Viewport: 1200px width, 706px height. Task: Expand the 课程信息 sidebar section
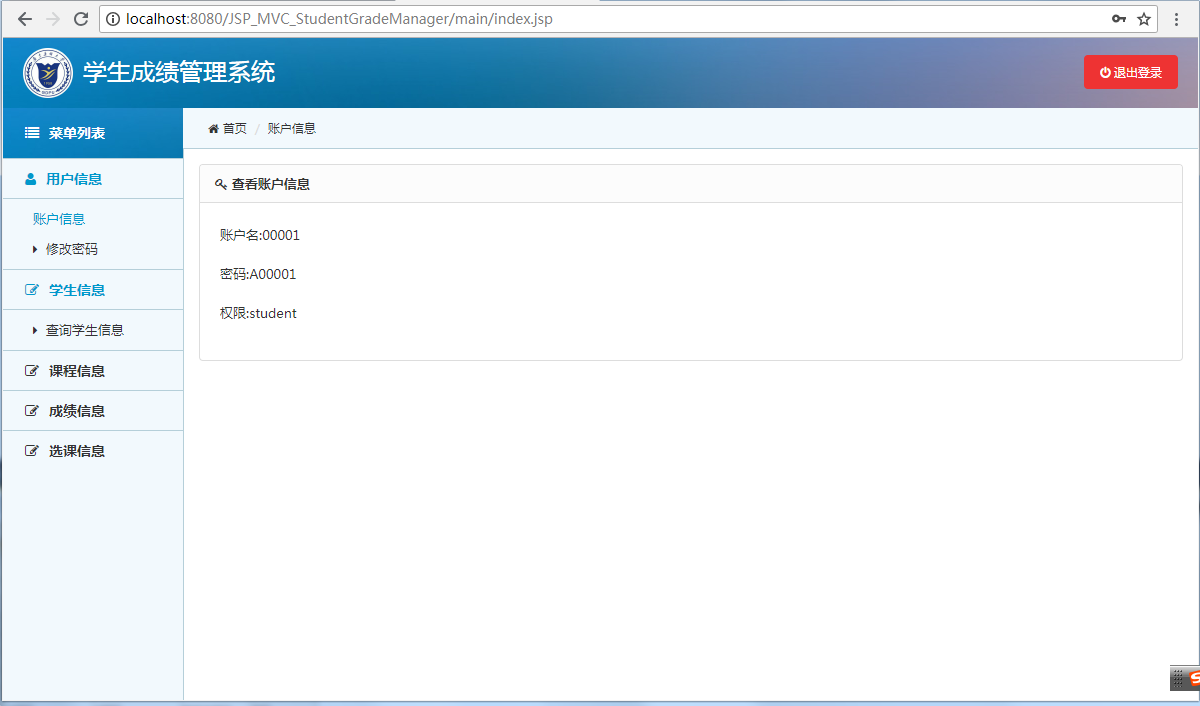click(76, 371)
